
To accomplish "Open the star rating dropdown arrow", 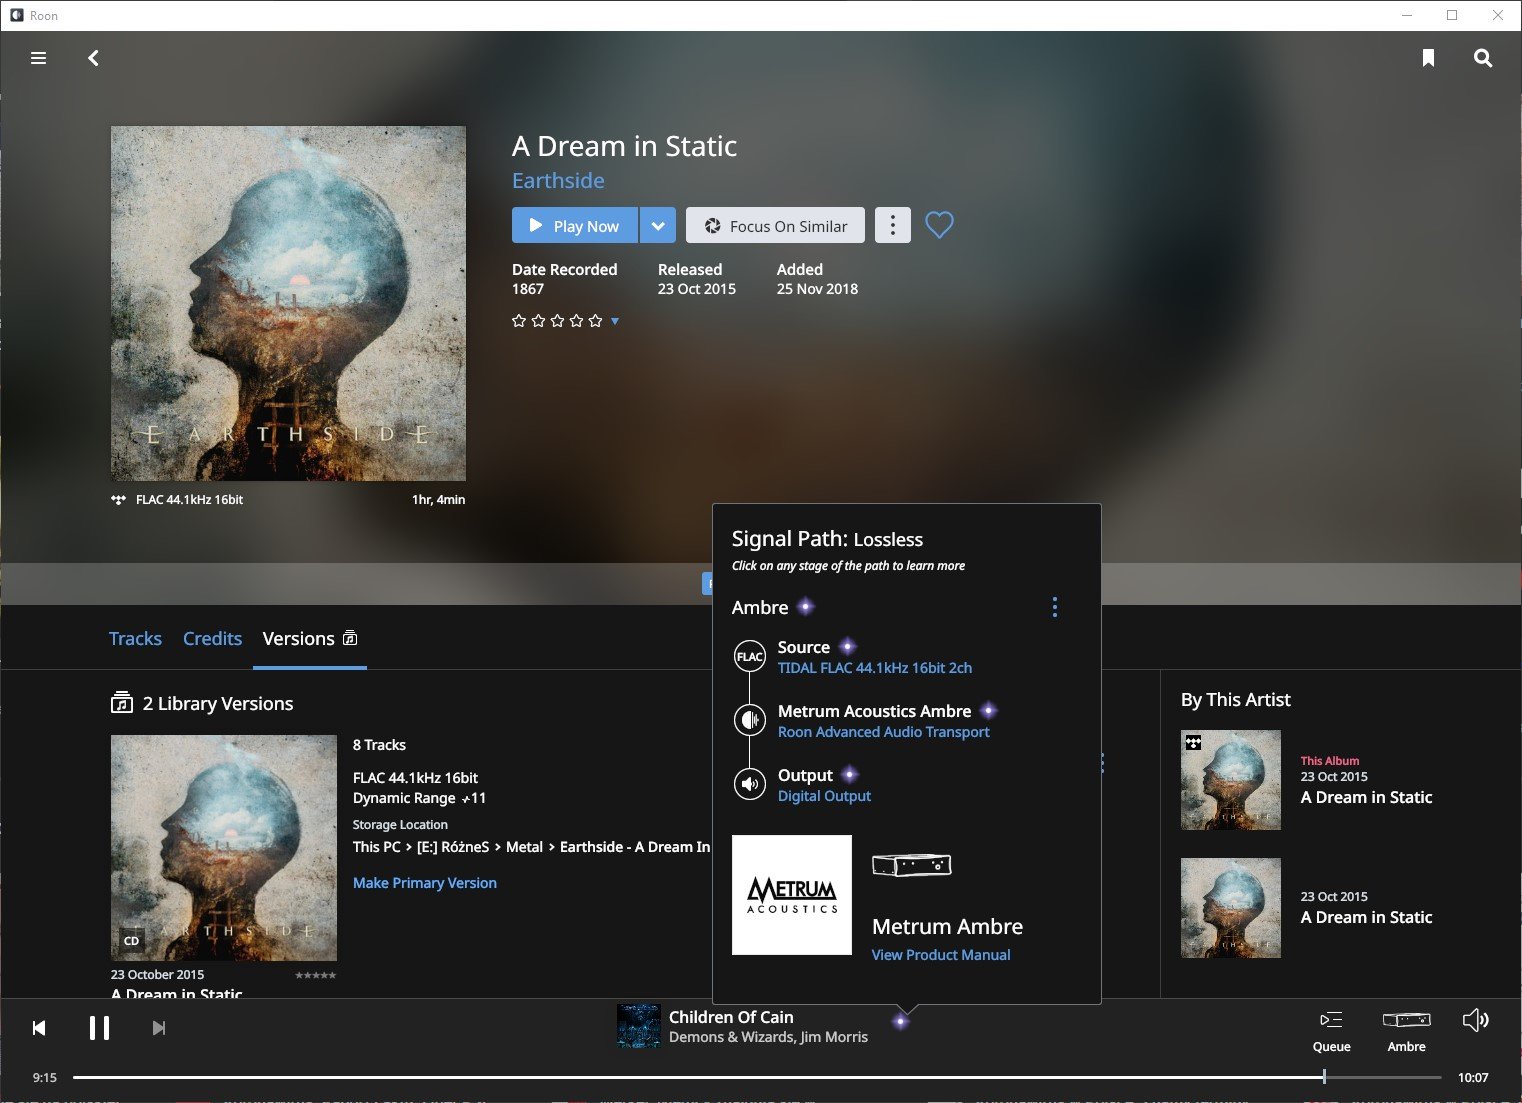I will pyautogui.click(x=615, y=321).
